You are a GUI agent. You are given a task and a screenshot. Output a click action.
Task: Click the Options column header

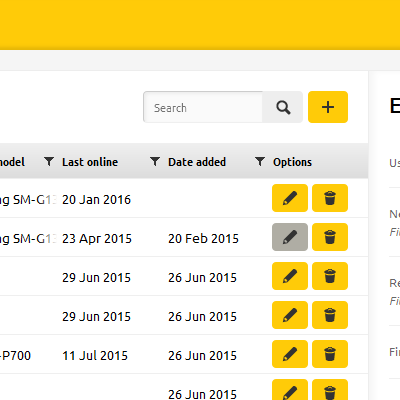[x=292, y=162]
